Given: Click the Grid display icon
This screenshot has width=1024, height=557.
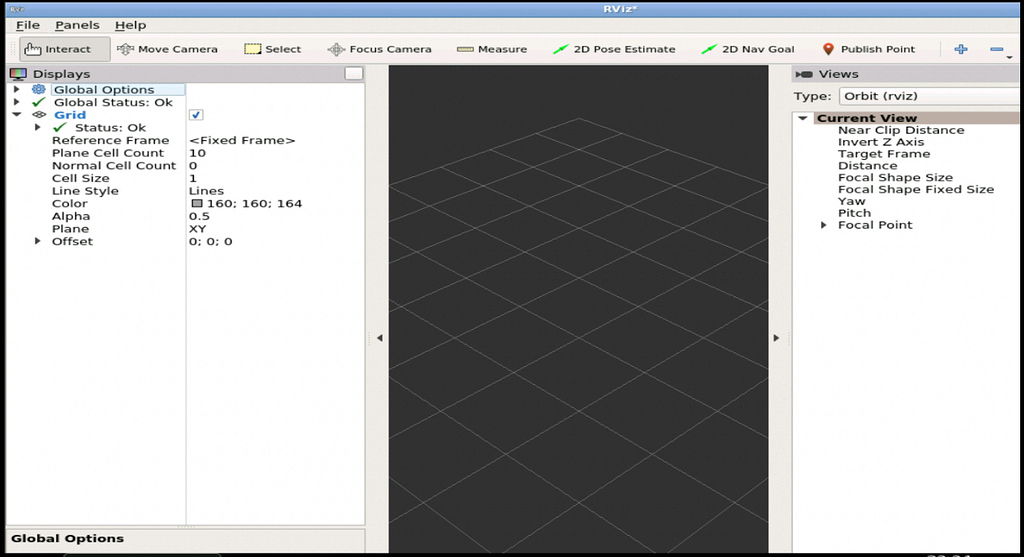Looking at the screenshot, I should click(39, 115).
